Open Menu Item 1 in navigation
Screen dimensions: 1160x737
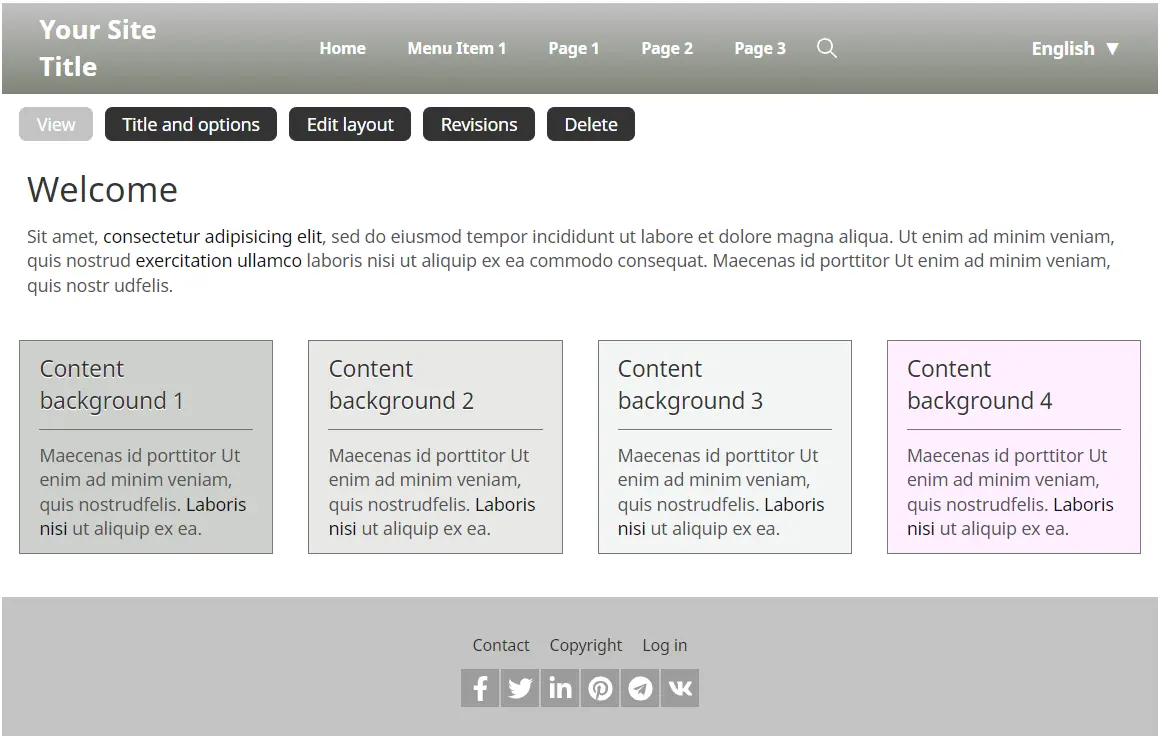456,48
